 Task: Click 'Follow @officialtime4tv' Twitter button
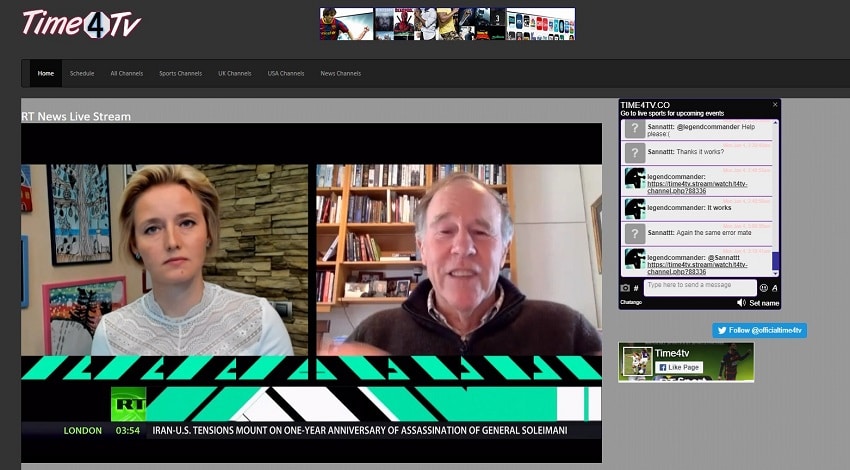pos(759,330)
